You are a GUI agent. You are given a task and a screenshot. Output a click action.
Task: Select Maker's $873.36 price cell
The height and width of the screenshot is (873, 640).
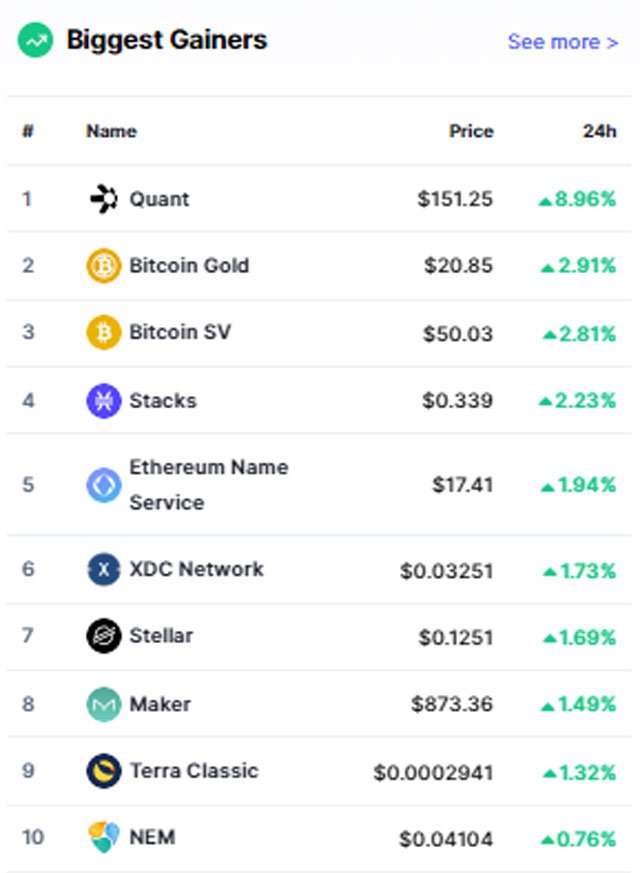452,704
